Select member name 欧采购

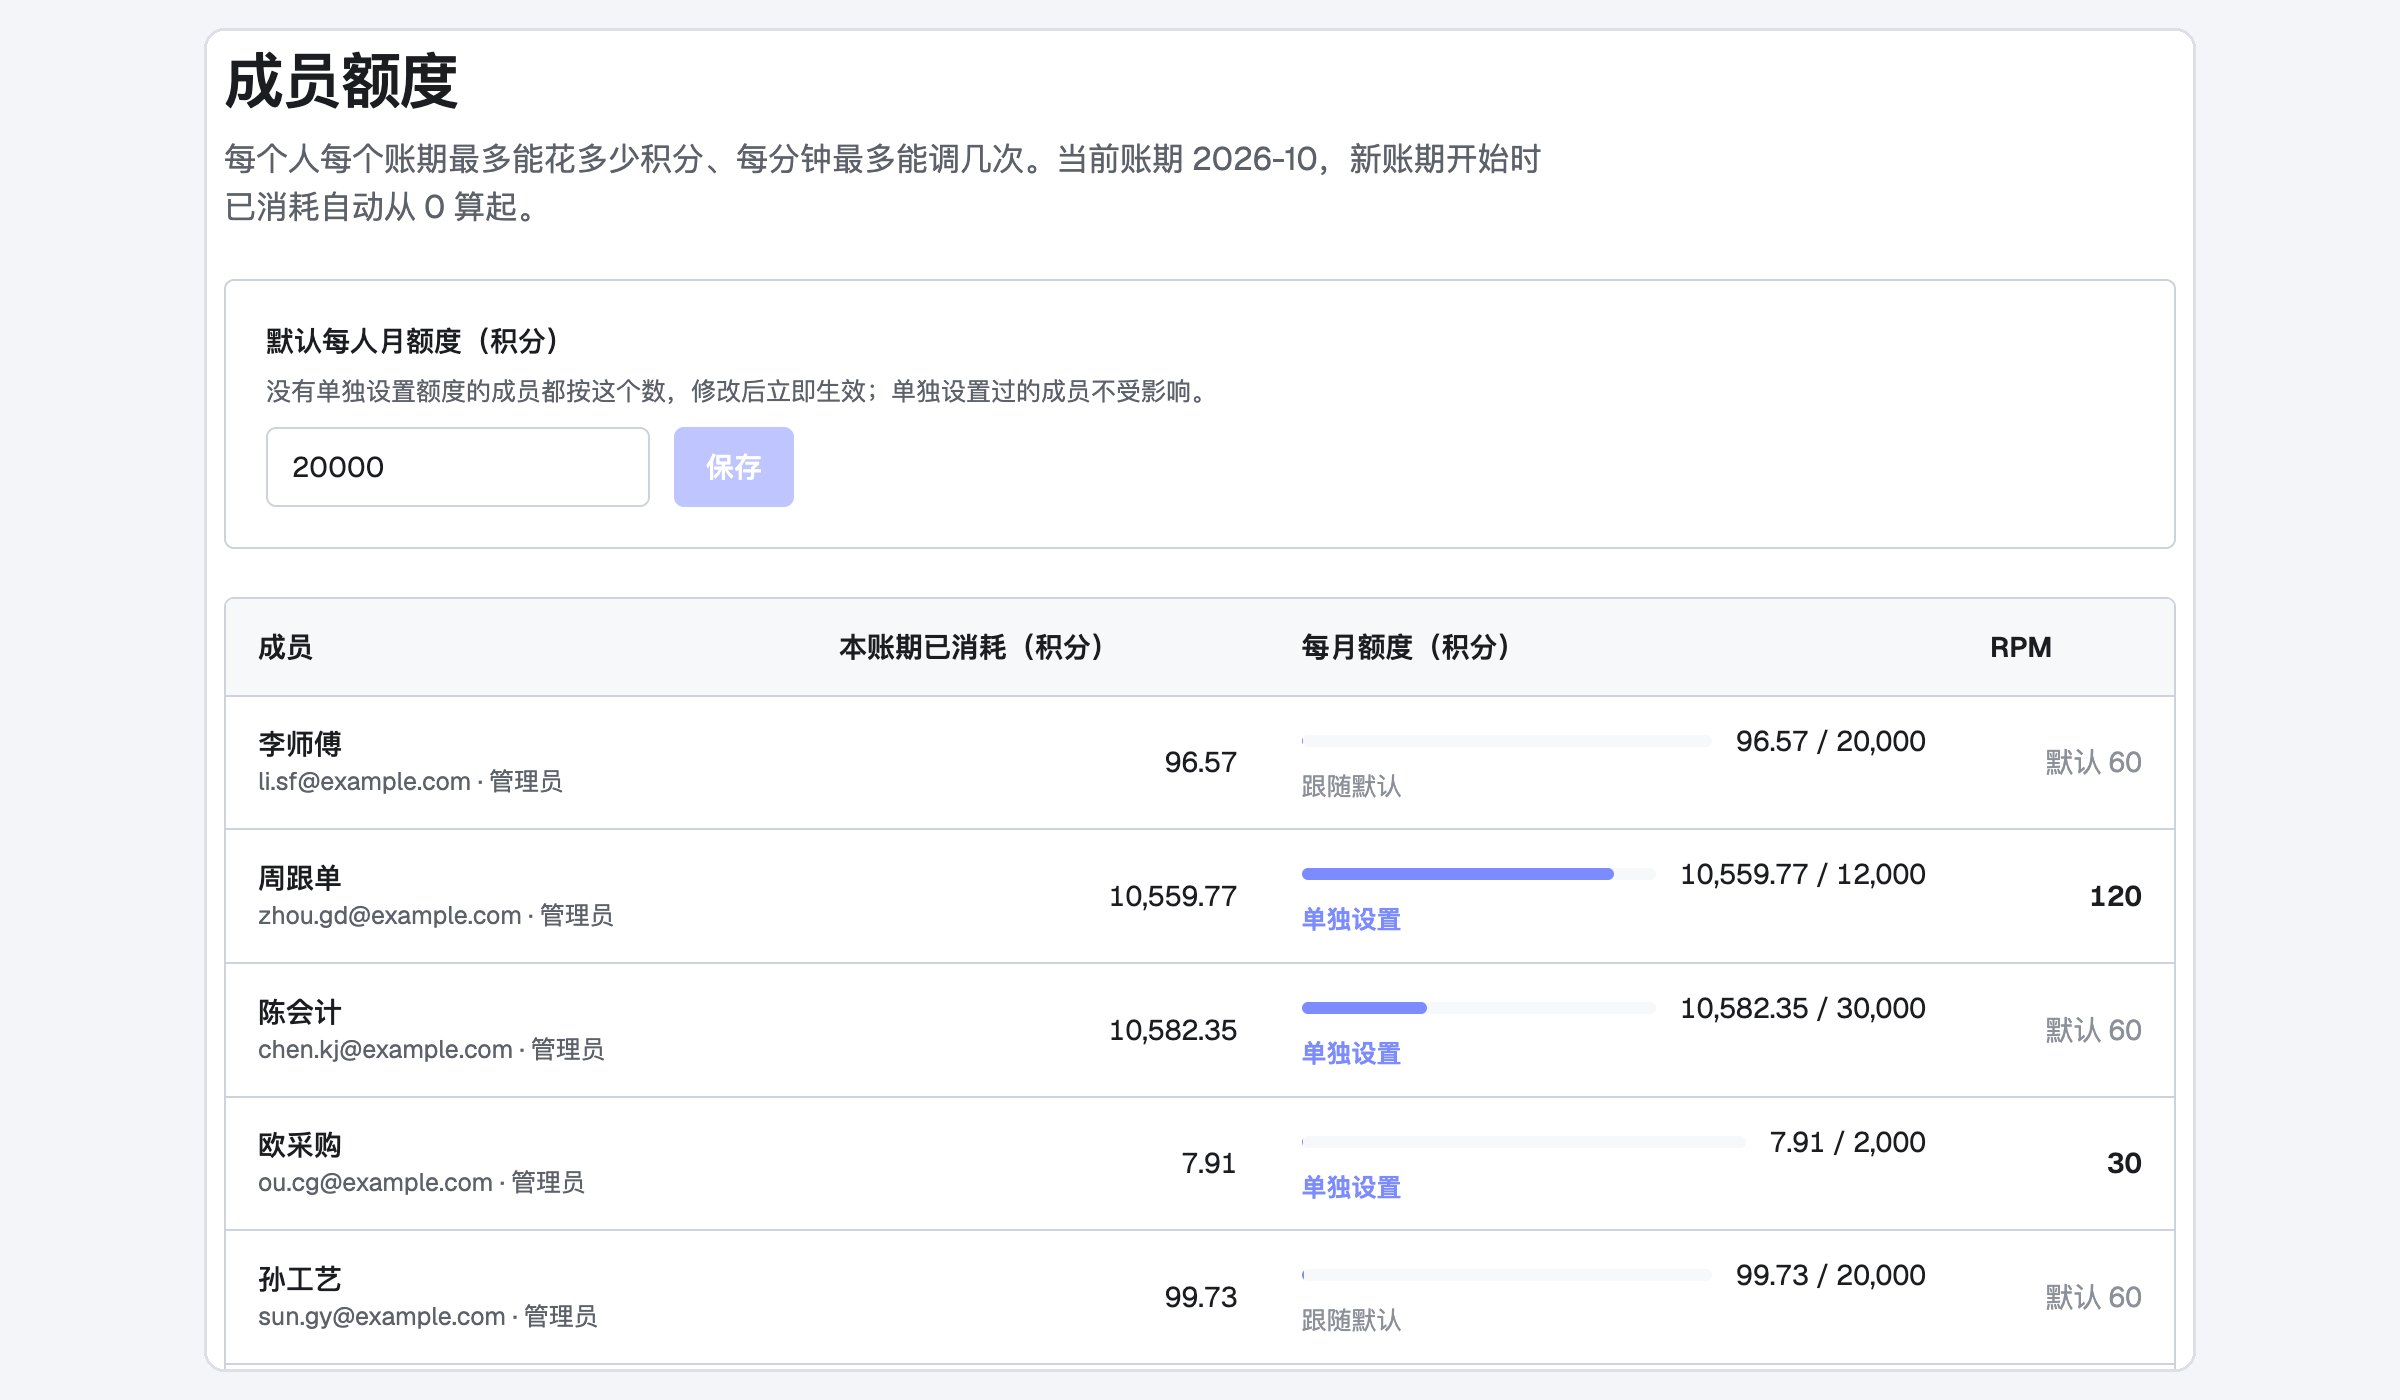tap(300, 1145)
